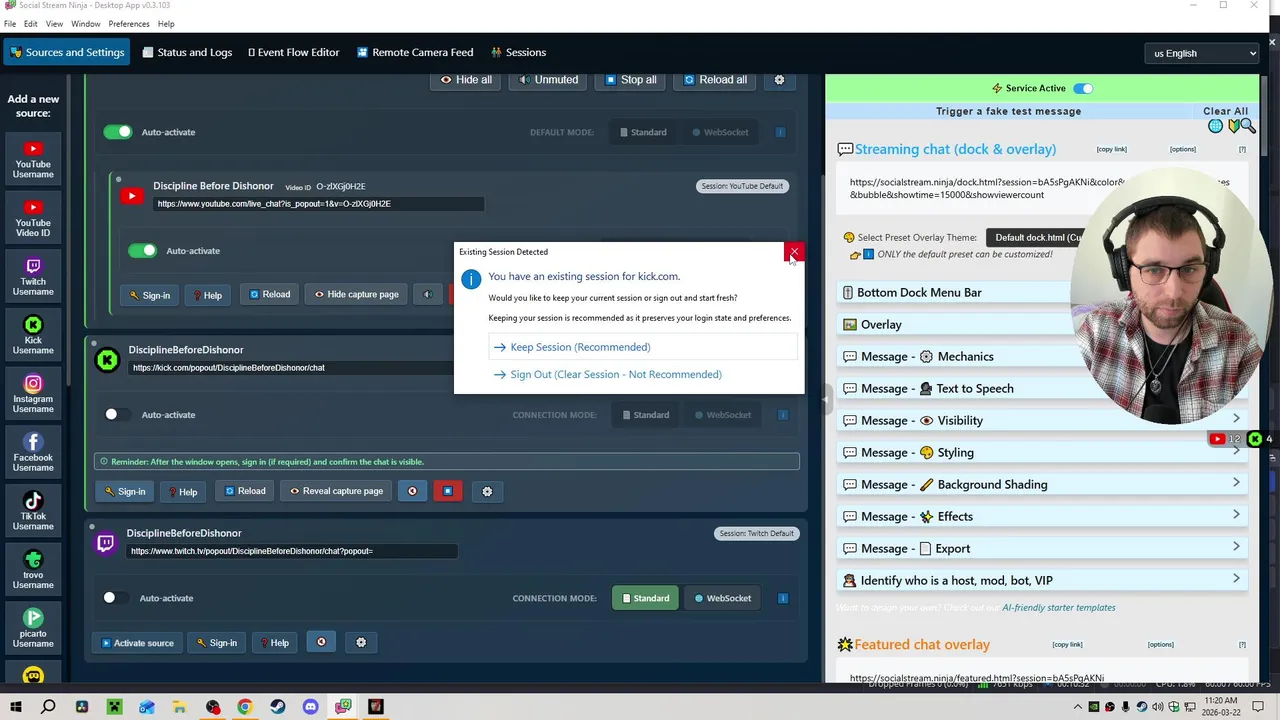This screenshot has width=1280, height=720.
Task: Select Standard connection mode for Kick
Action: pos(646,415)
